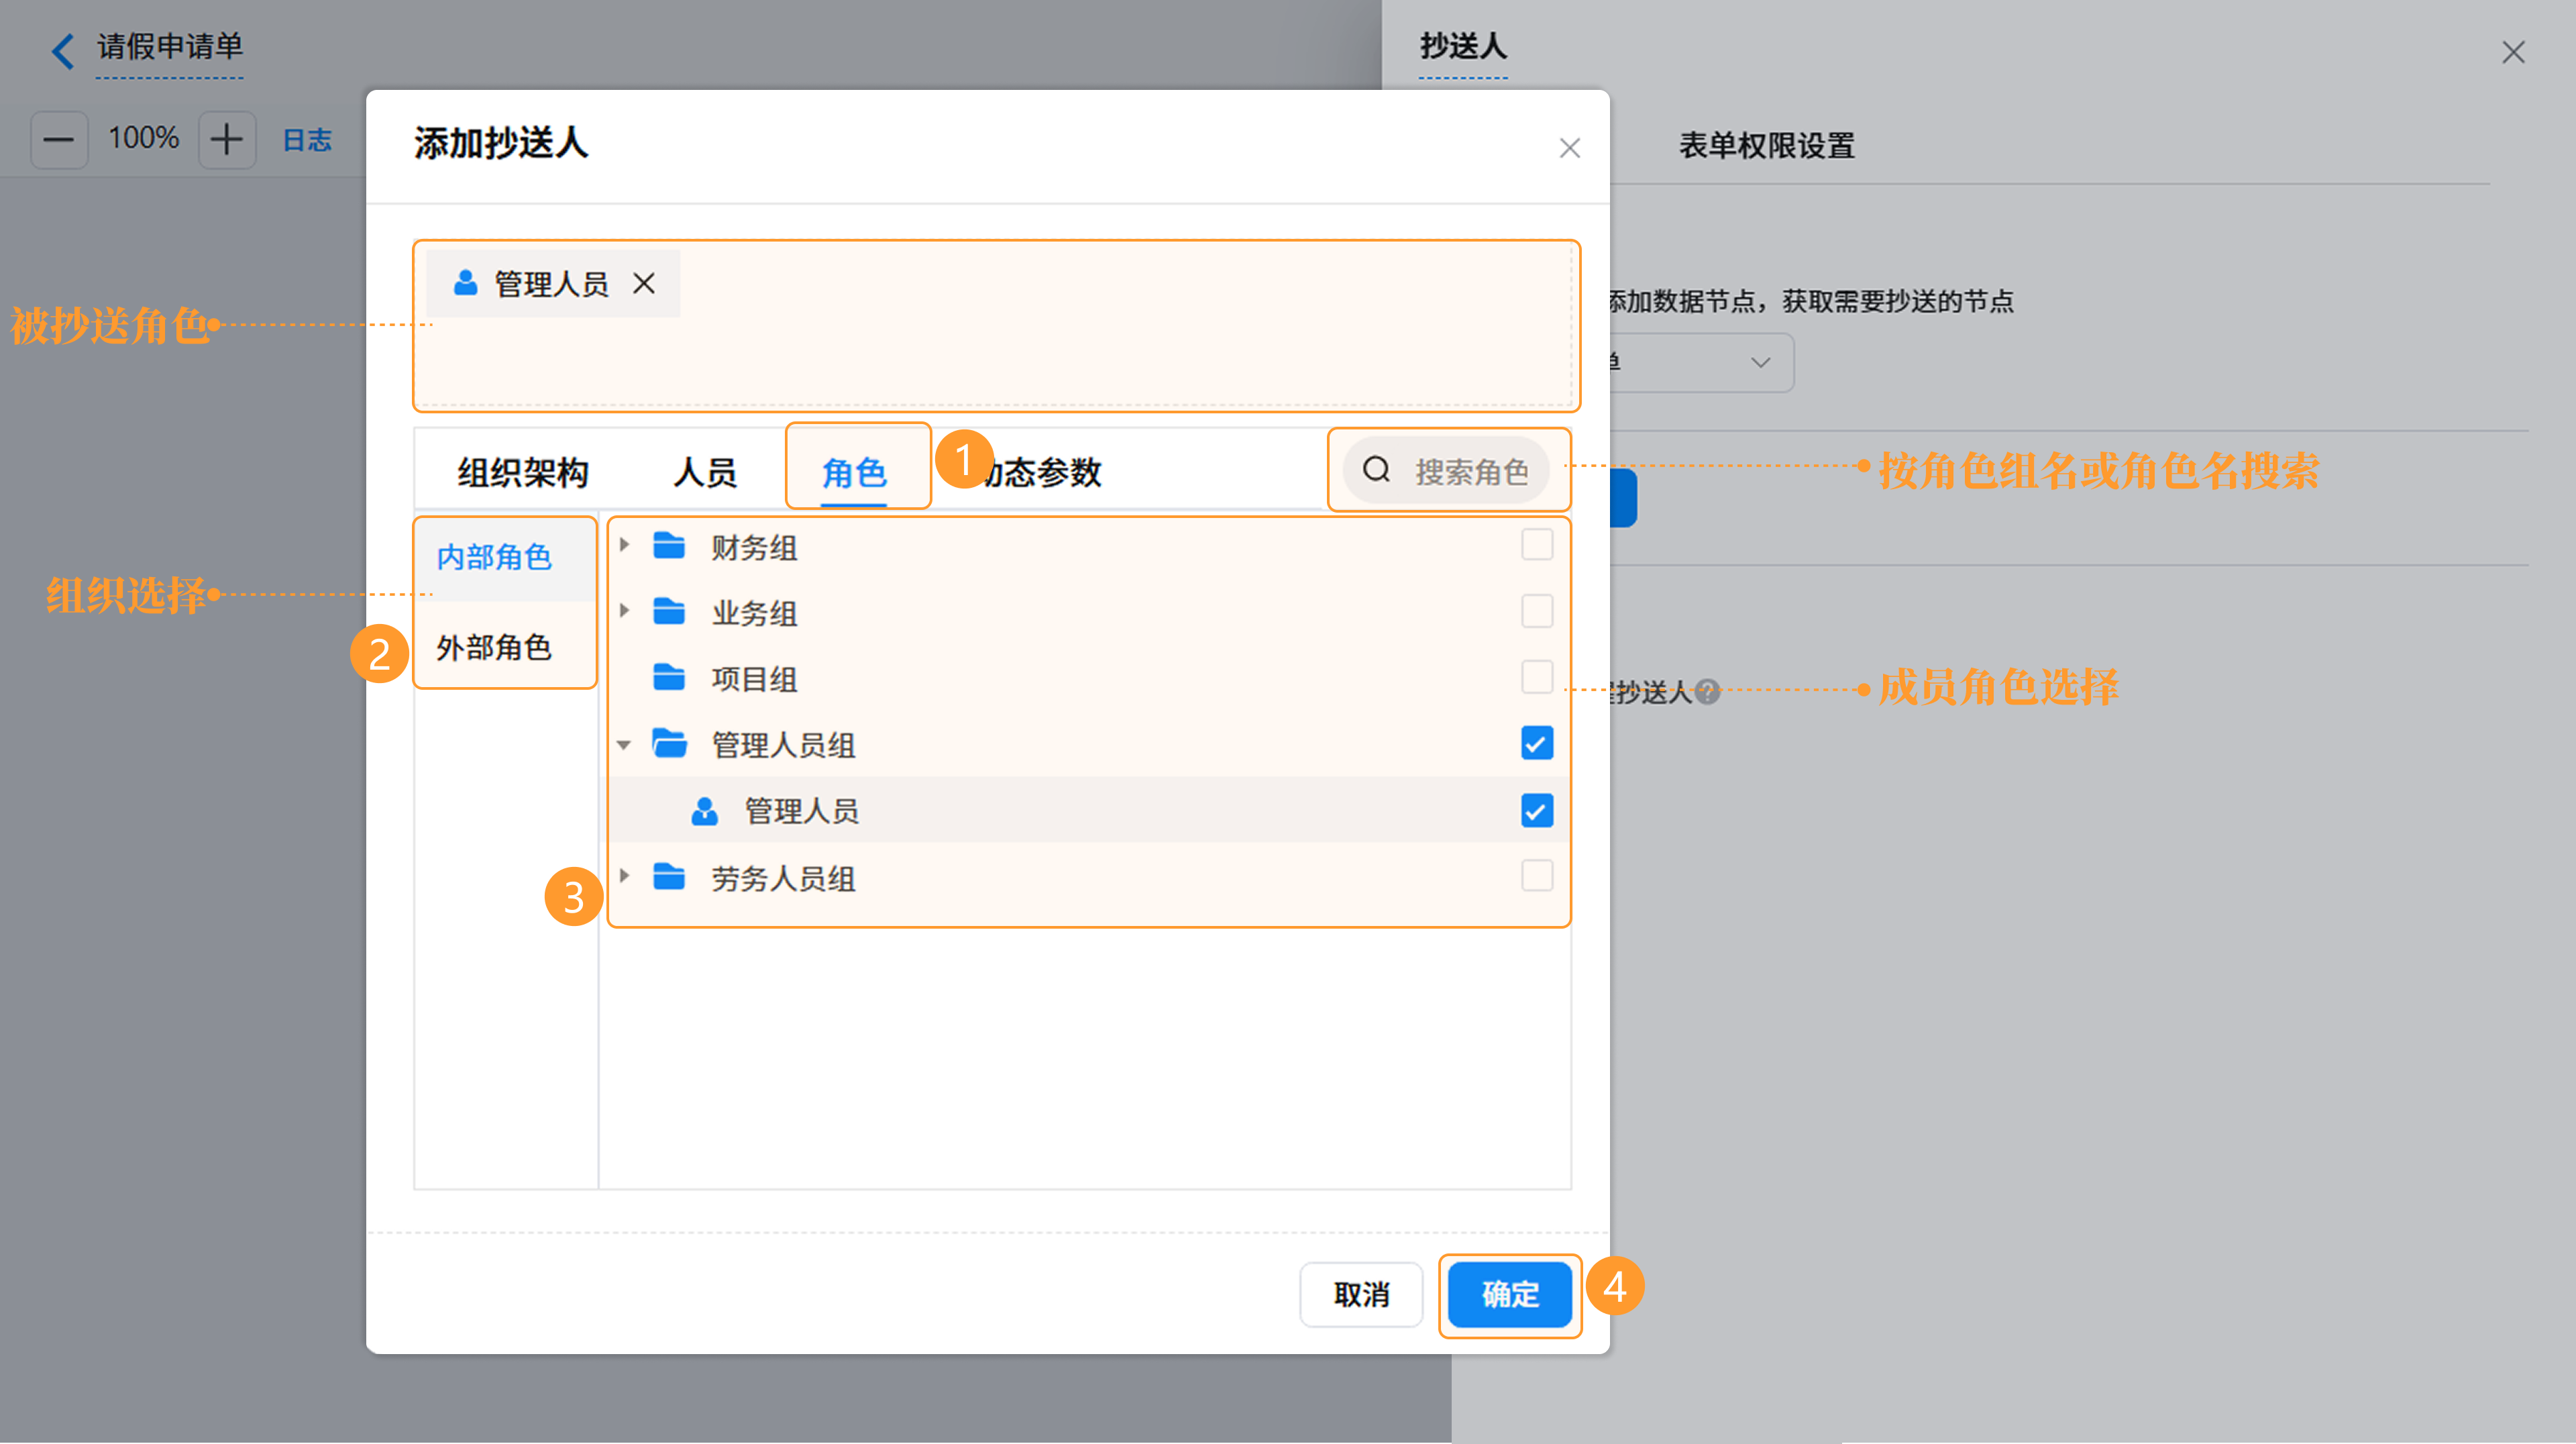Click the 取消 button
The width and height of the screenshot is (2576, 1444).
(1361, 1295)
